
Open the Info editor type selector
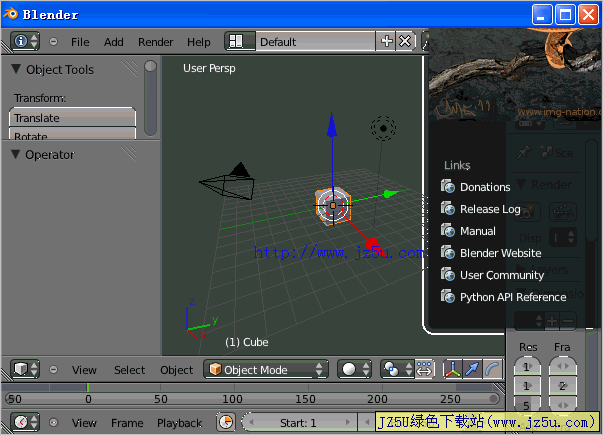(x=25, y=41)
